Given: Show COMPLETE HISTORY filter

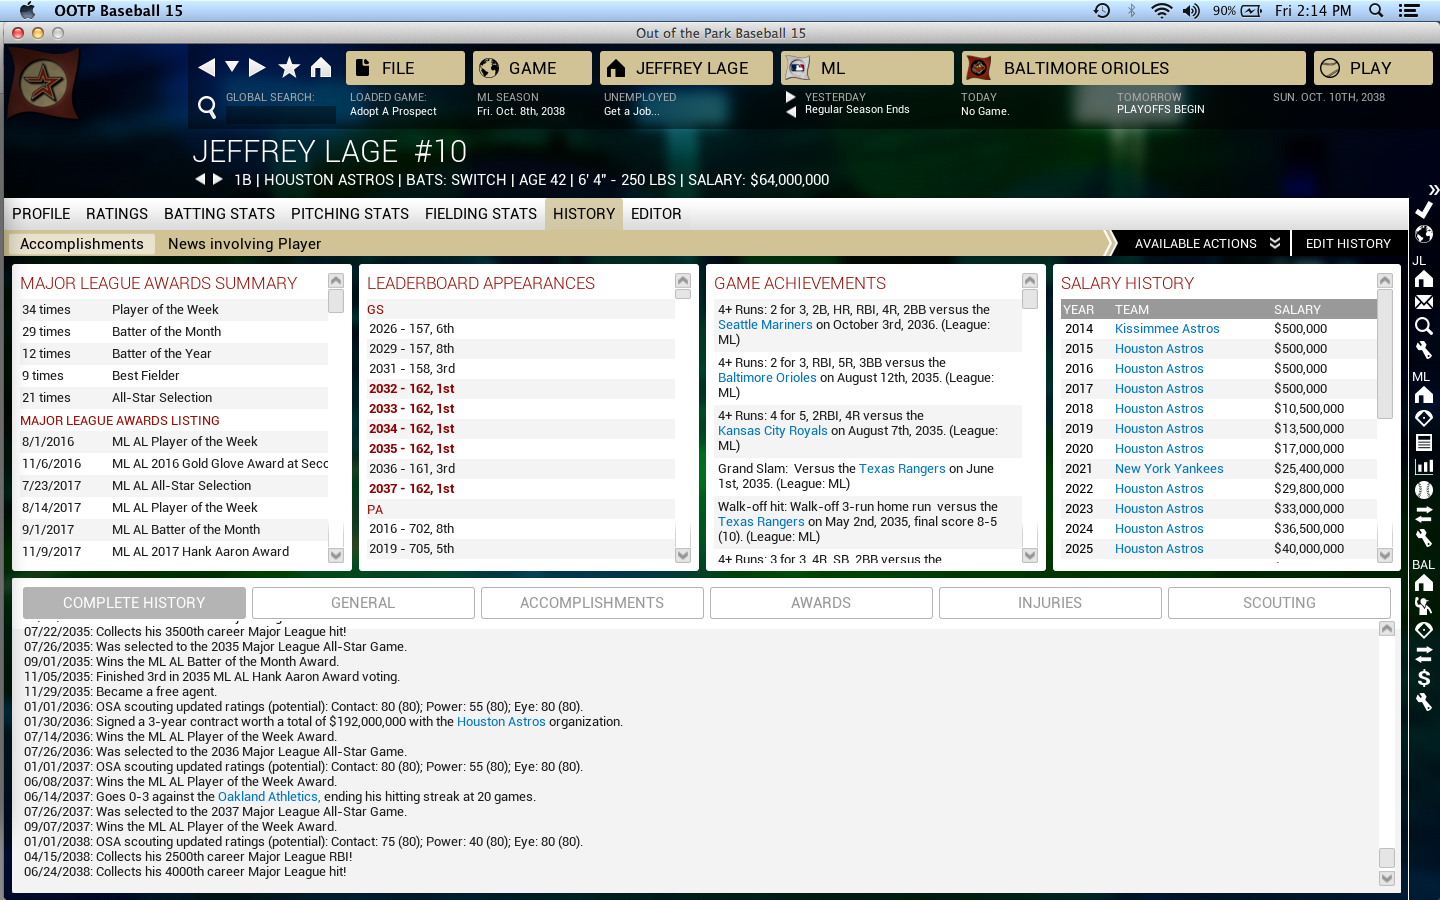Looking at the screenshot, I should coord(134,603).
